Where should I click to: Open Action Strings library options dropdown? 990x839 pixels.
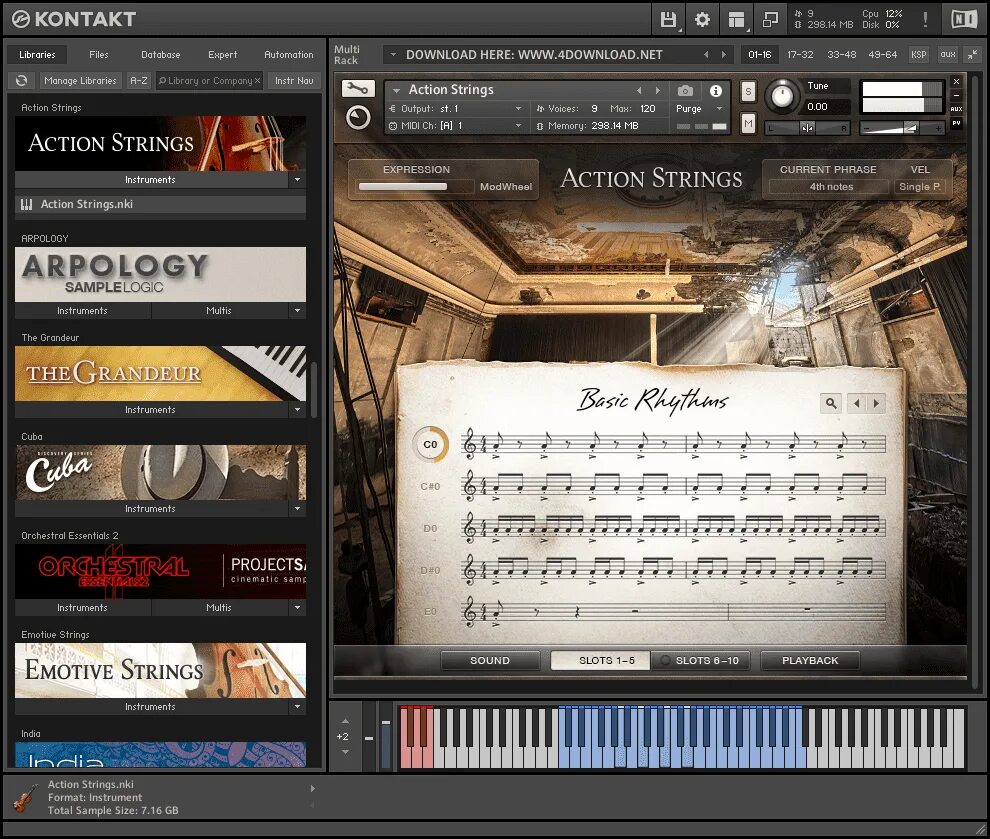(x=297, y=180)
